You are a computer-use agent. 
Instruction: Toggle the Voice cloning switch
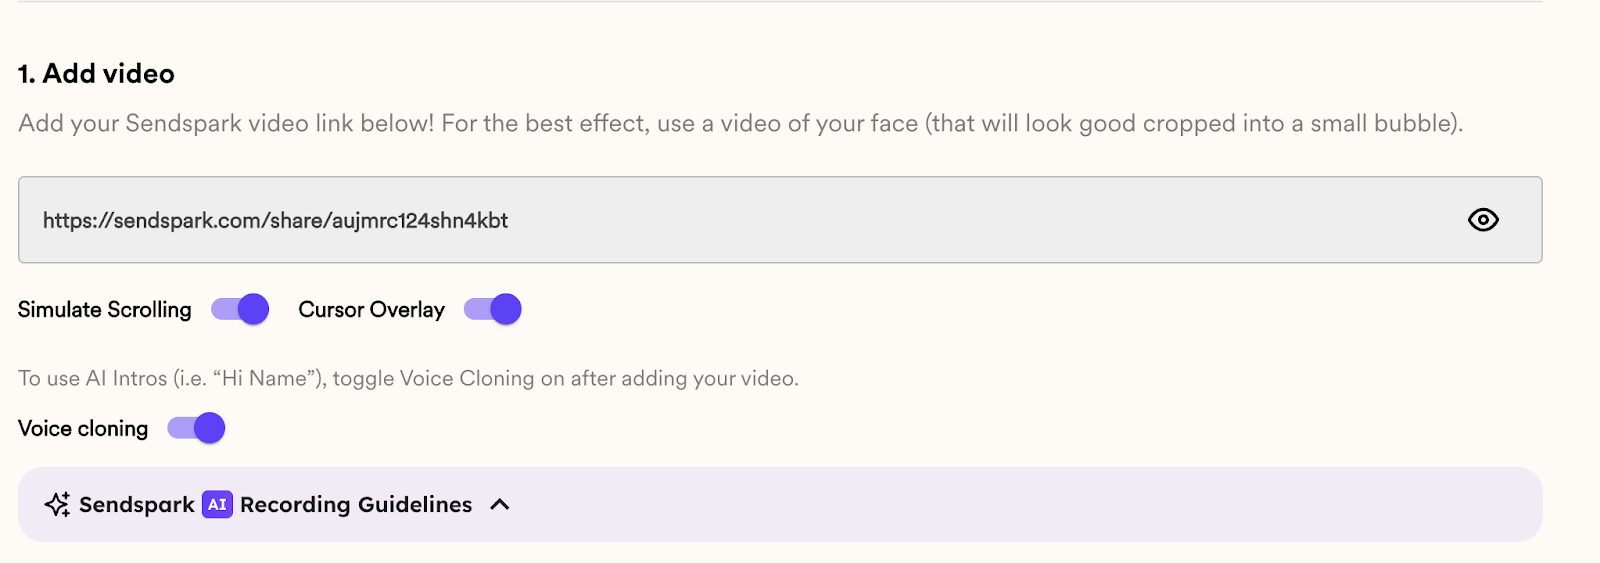coord(196,428)
